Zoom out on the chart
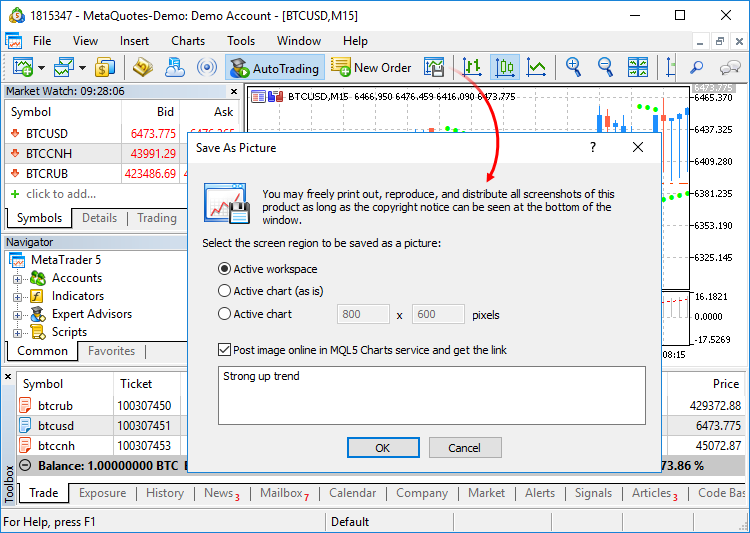This screenshot has height=533, width=750. [606, 68]
